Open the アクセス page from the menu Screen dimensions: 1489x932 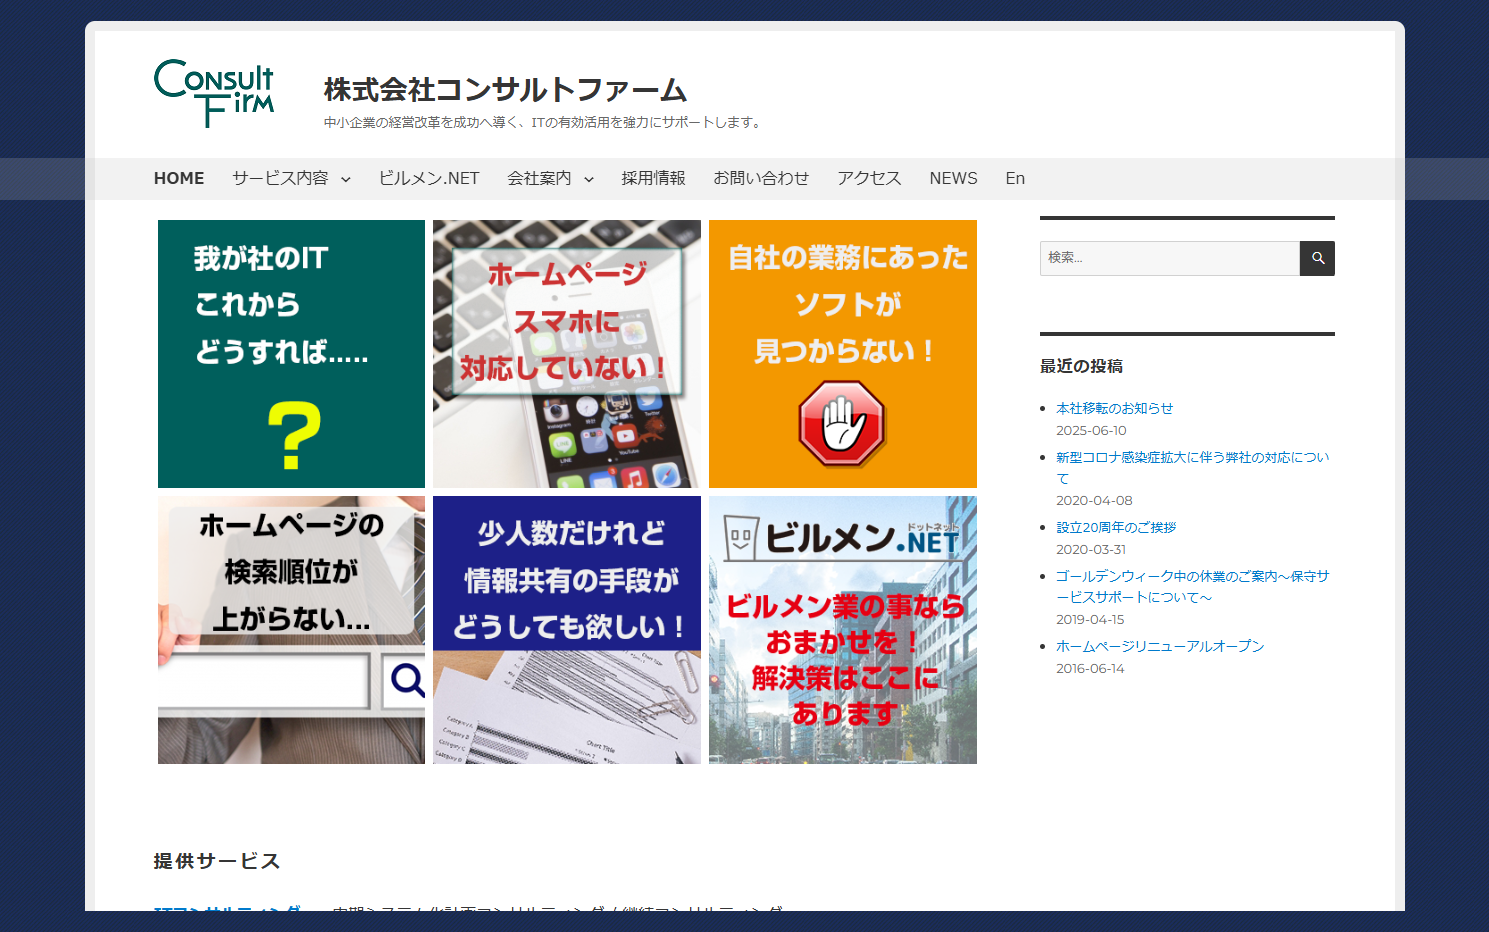[x=868, y=178]
